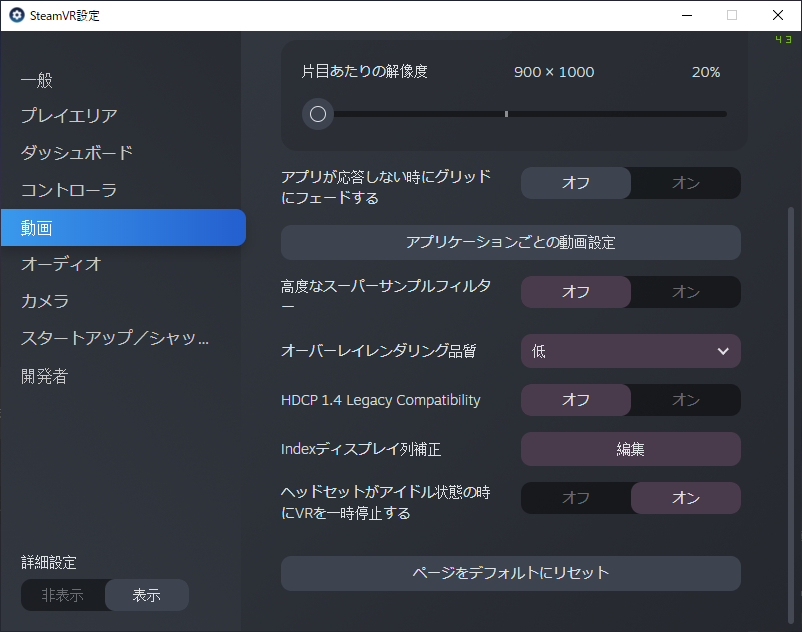Switch to the ダッシュボード page
This screenshot has height=632, width=802.
click(x=77, y=153)
